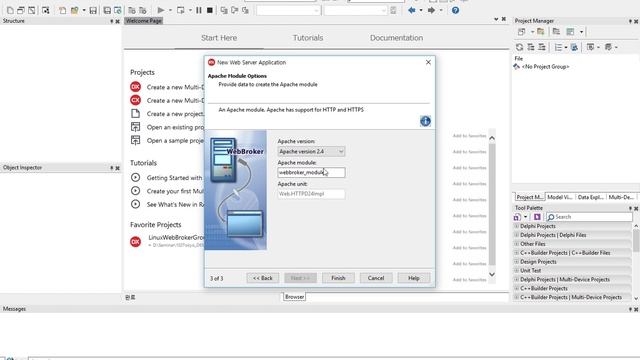Click Welcome Page scrollbar down arrow
This screenshot has width=640, height=360.
click(492, 275)
